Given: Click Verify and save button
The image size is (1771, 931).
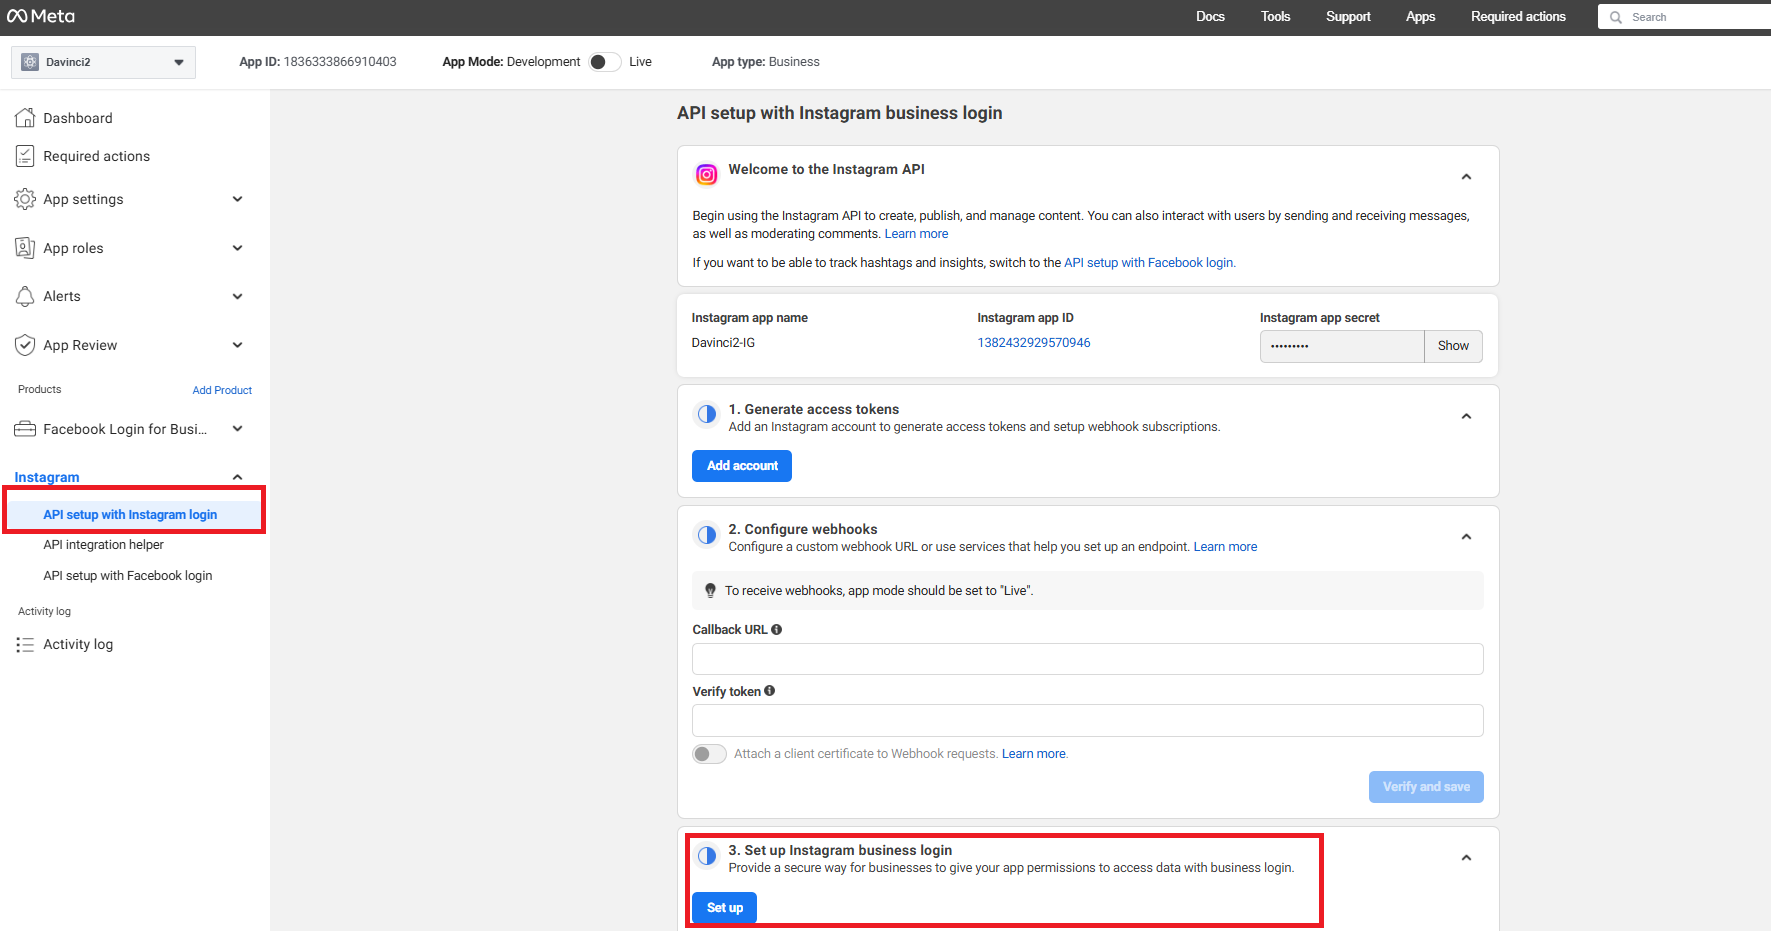Looking at the screenshot, I should point(1426,787).
